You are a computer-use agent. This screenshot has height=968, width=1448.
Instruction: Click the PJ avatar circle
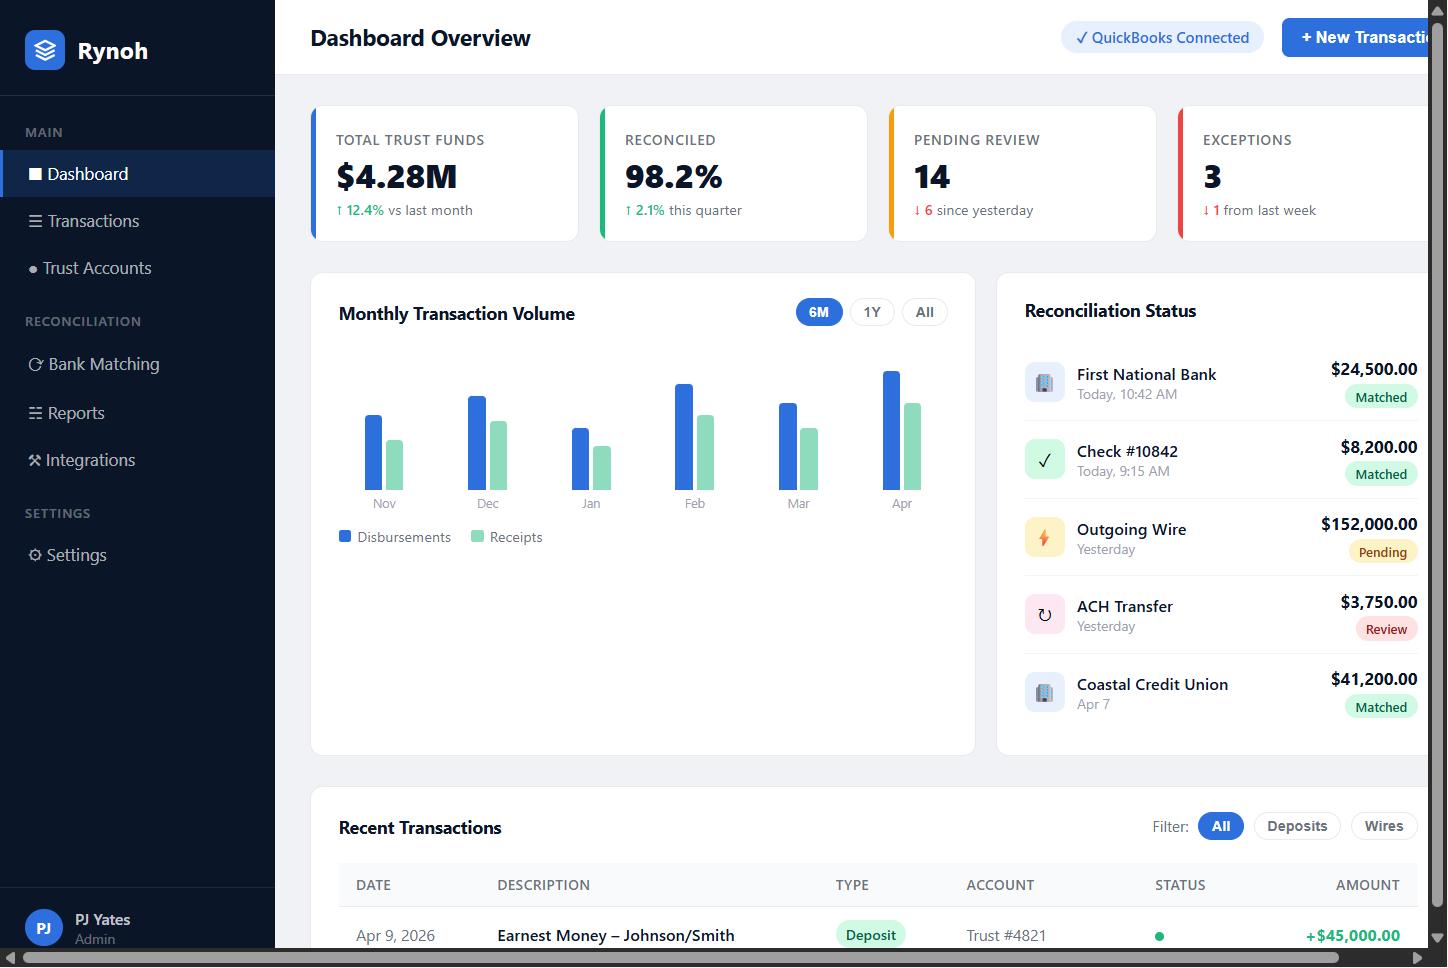43,928
